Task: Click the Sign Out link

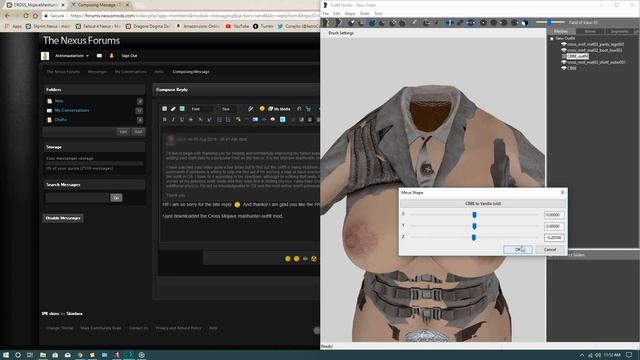Action: (129, 56)
